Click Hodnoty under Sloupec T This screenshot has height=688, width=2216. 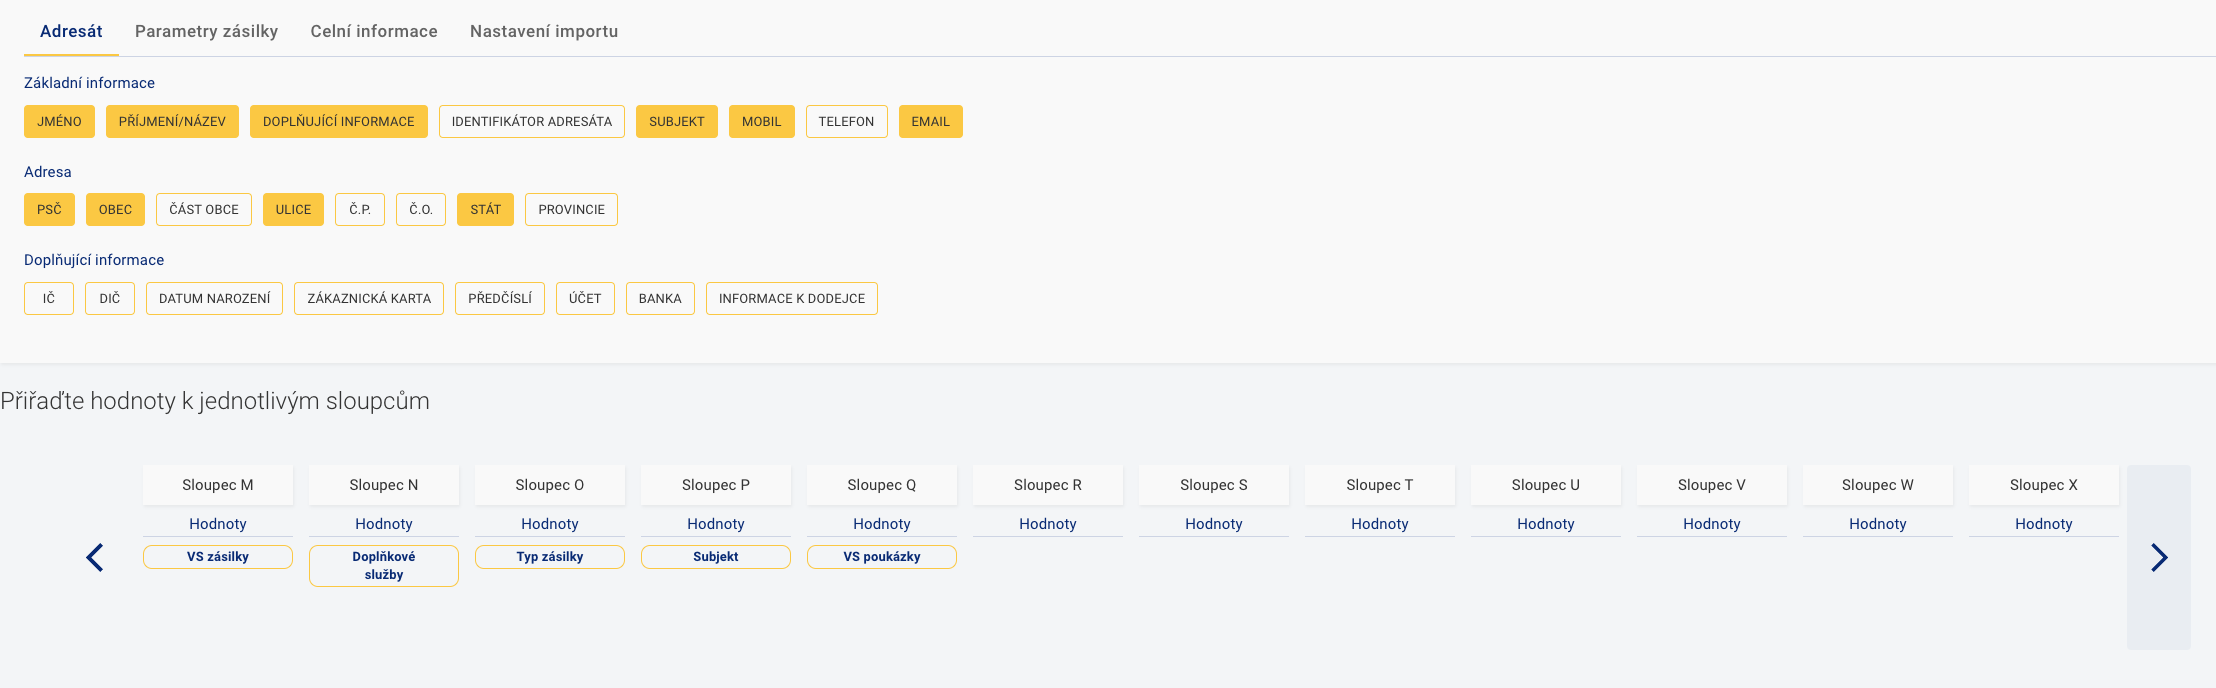(1380, 524)
